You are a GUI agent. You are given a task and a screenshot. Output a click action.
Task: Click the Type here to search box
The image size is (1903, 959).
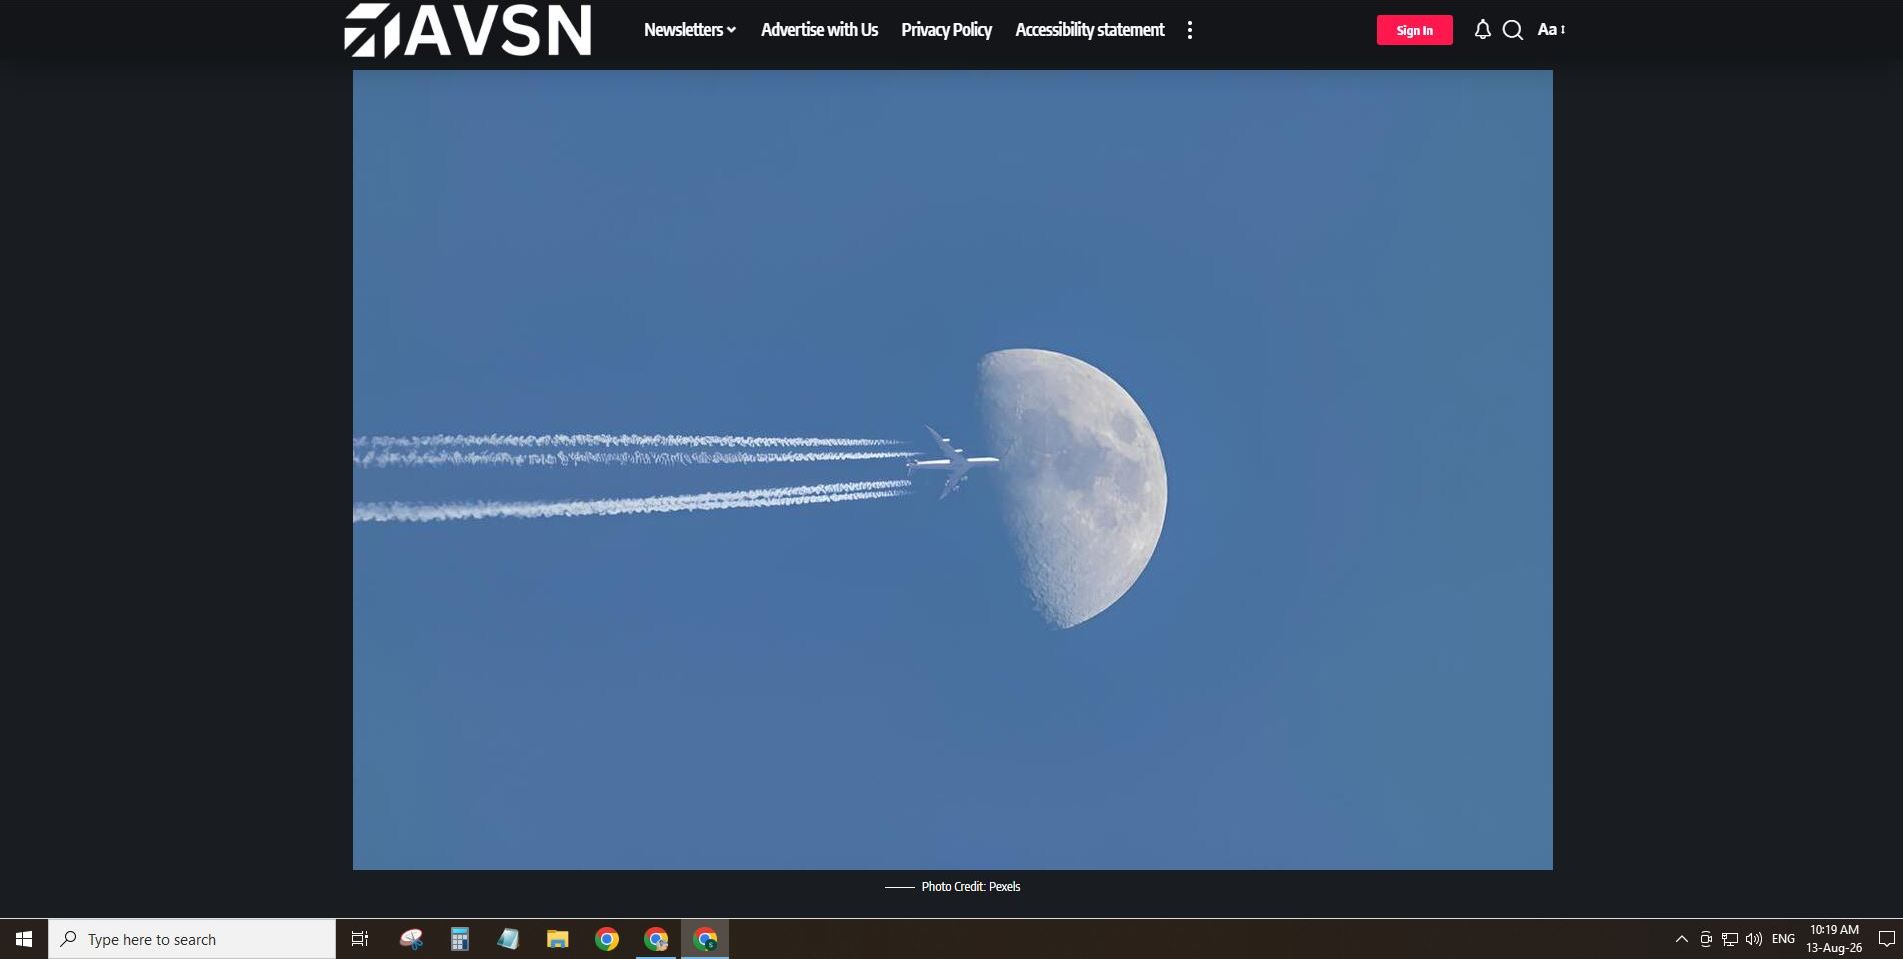point(192,939)
